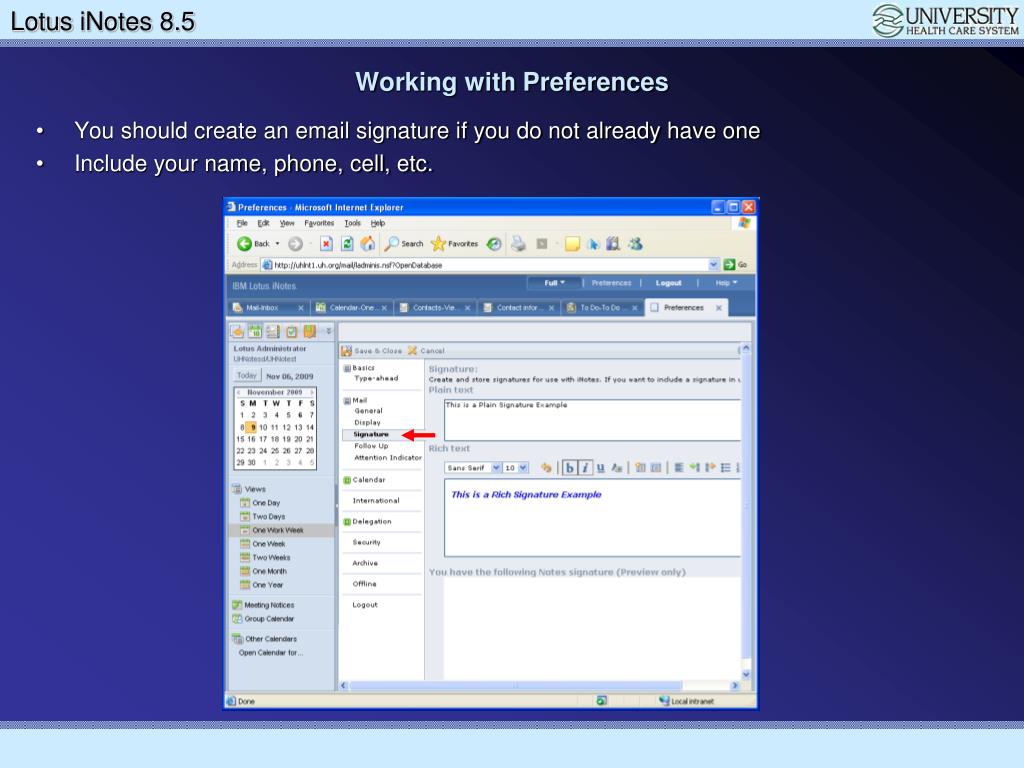Stop page loading with red X icon
Screen dimensions: 1024x768
326,244
